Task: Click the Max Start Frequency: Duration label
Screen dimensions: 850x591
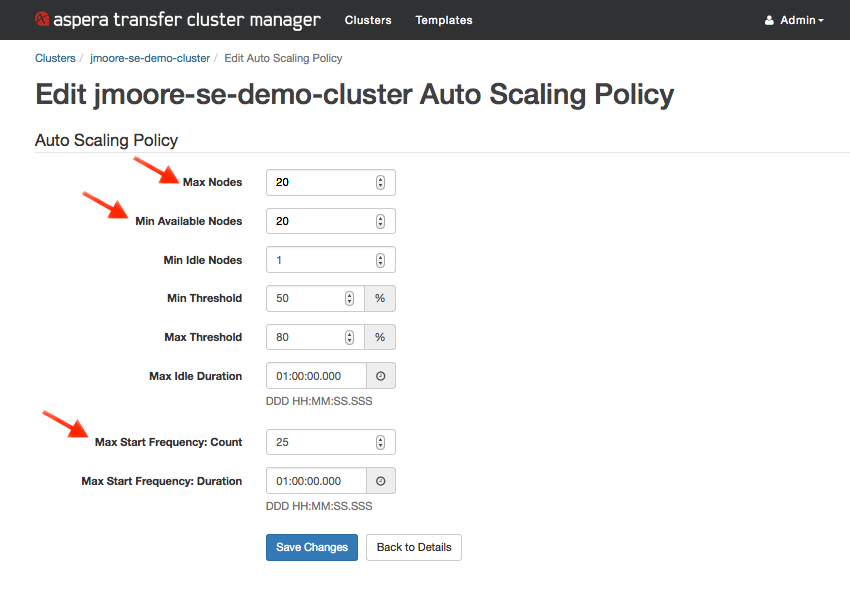Action: point(162,481)
